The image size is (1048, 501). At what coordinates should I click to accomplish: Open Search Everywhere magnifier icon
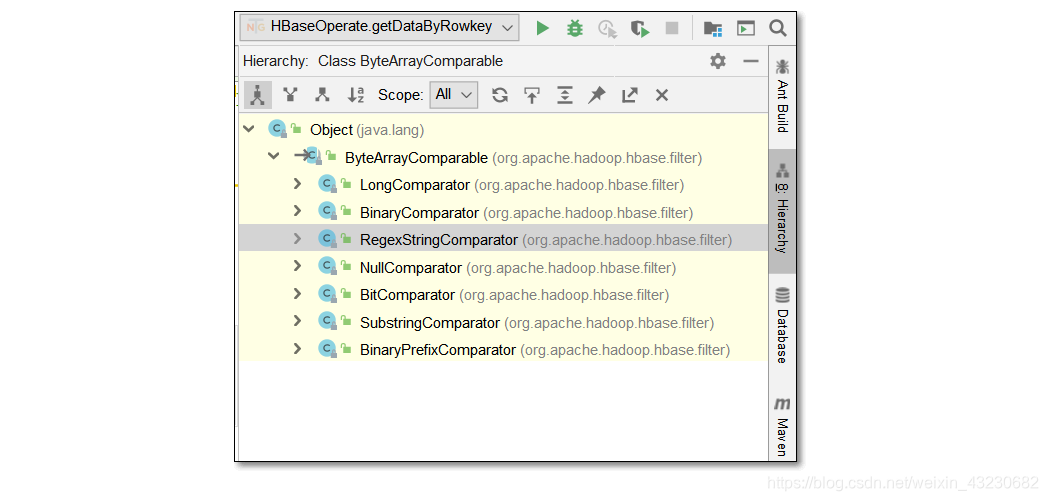tap(777, 28)
